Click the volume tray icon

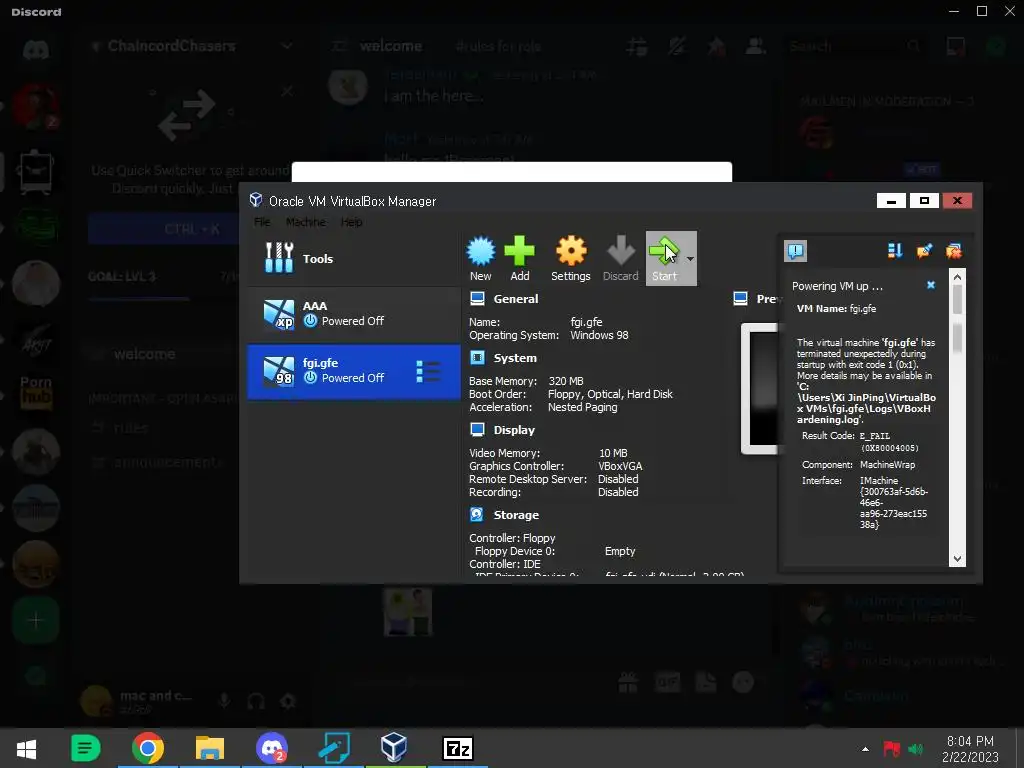916,749
